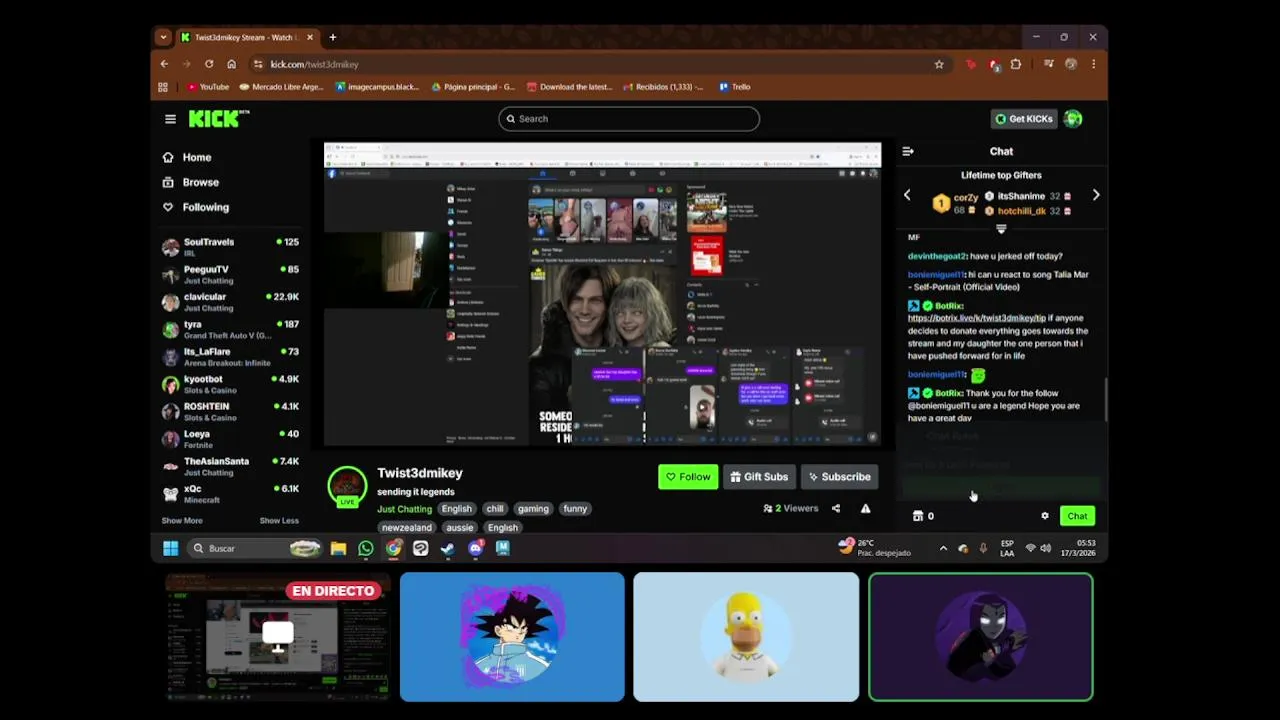The image size is (1280, 720).
Task: Click the volume icon in system tray
Action: click(1045, 548)
